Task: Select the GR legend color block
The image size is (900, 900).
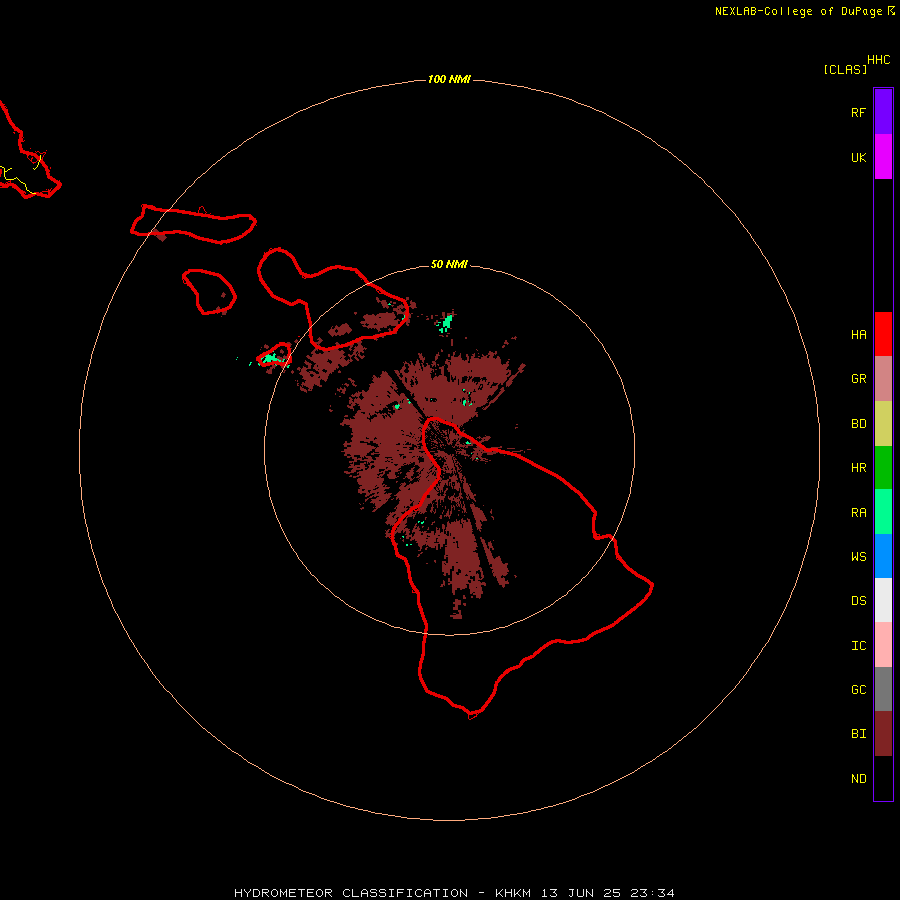Action: 883,379
